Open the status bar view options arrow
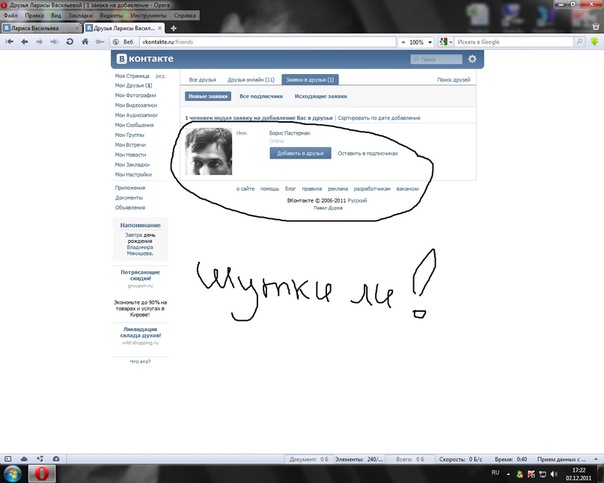The width and height of the screenshot is (604, 483). coord(596,459)
